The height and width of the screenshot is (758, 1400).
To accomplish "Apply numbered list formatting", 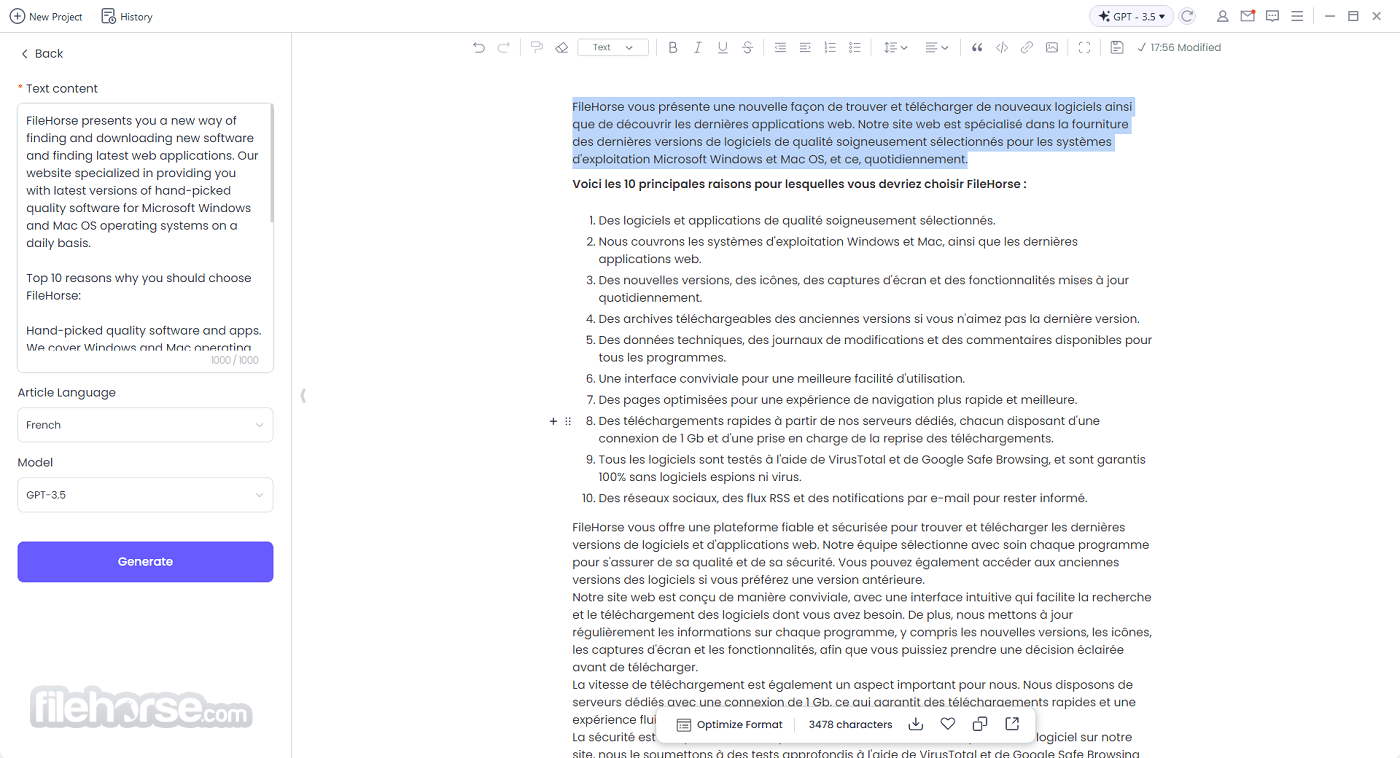I will tap(830, 47).
